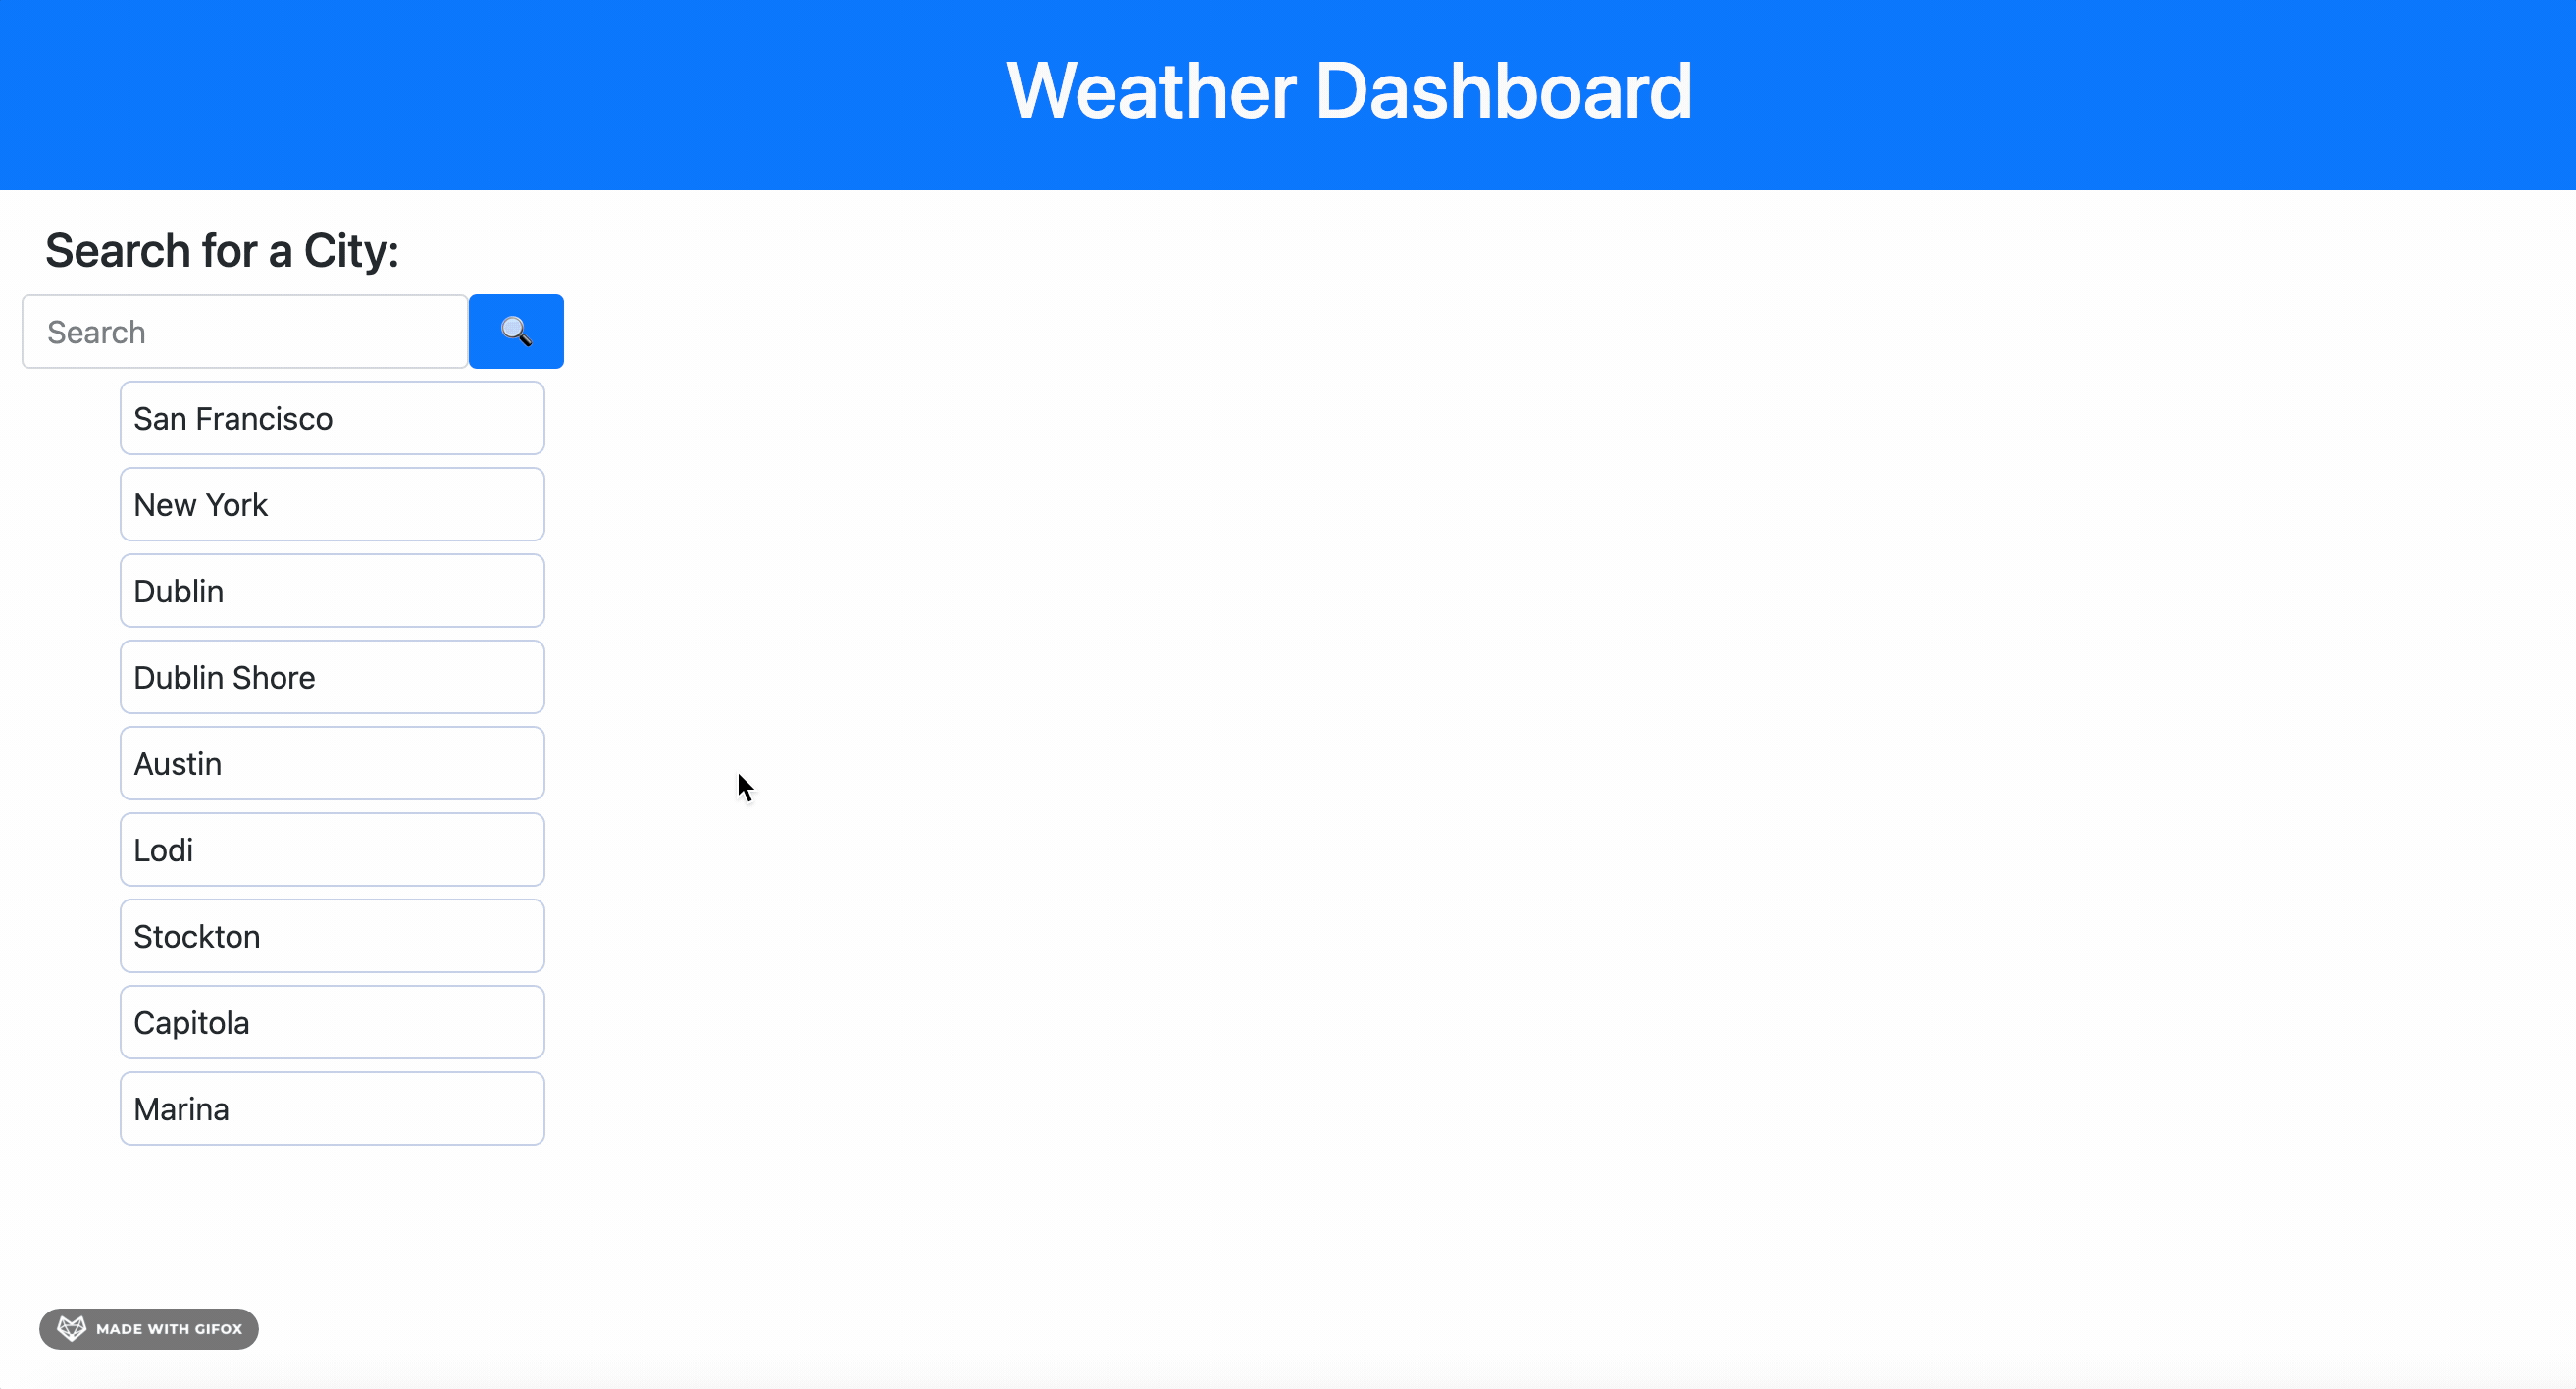
Task: Select Dublin from city list
Action: click(332, 591)
